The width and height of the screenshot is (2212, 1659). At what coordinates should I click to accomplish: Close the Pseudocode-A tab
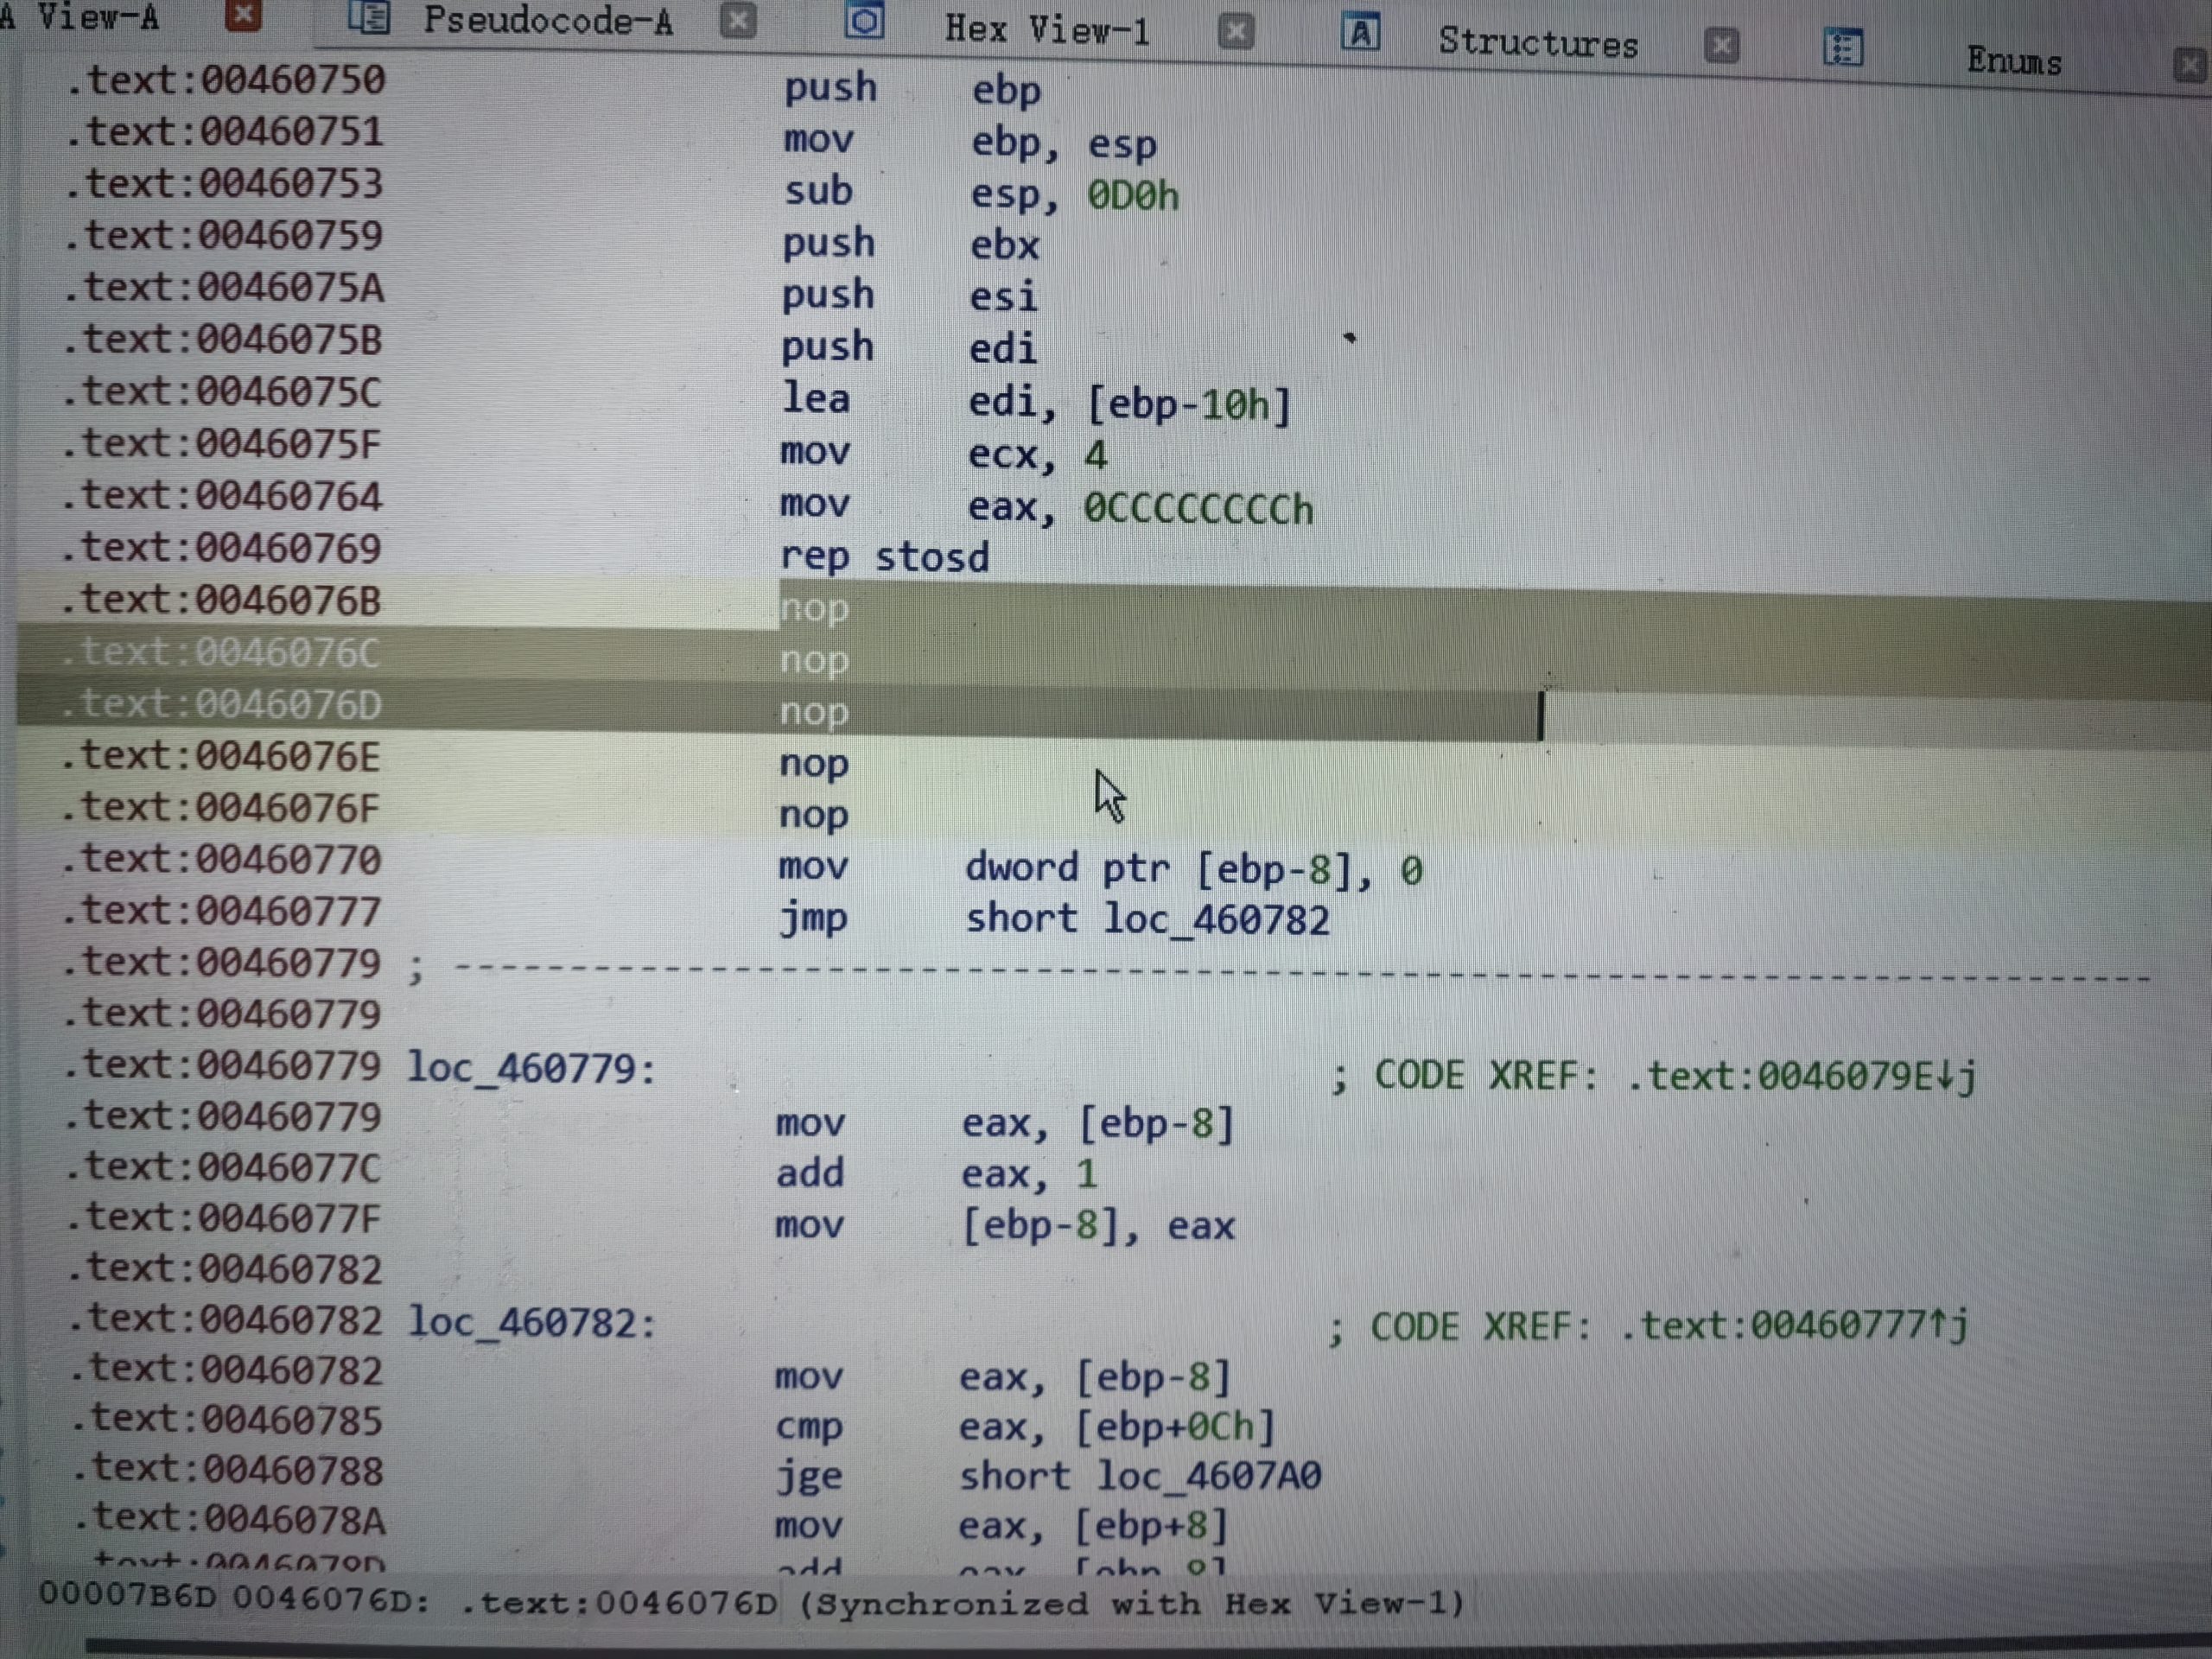pos(738,20)
